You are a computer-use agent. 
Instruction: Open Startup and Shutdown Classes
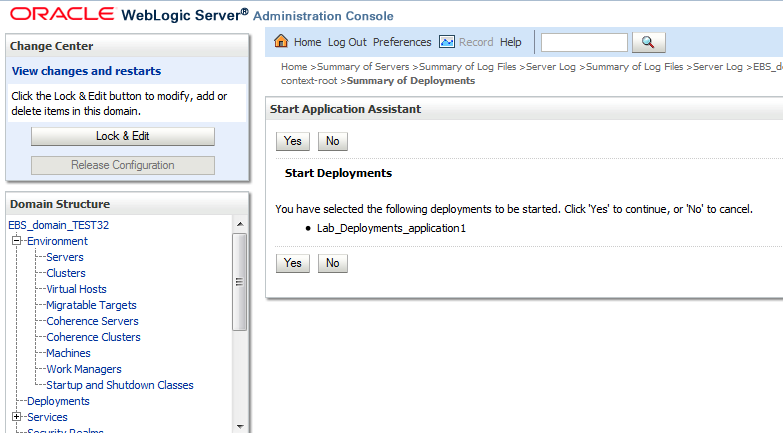point(120,385)
